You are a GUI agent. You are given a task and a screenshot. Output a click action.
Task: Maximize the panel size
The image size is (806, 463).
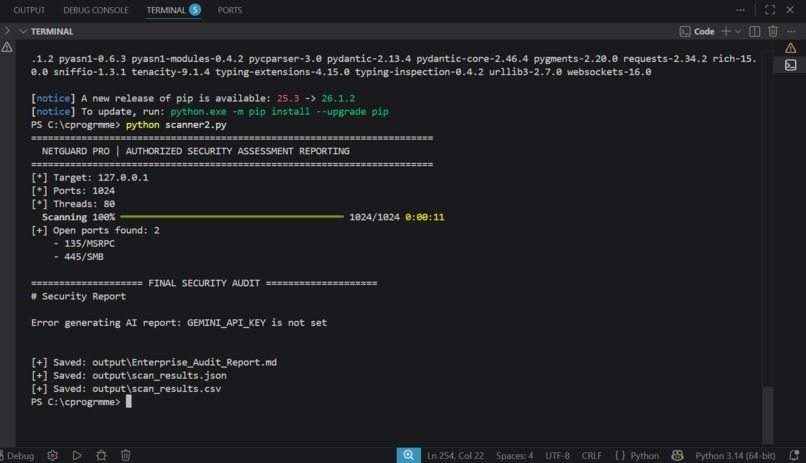pos(770,10)
